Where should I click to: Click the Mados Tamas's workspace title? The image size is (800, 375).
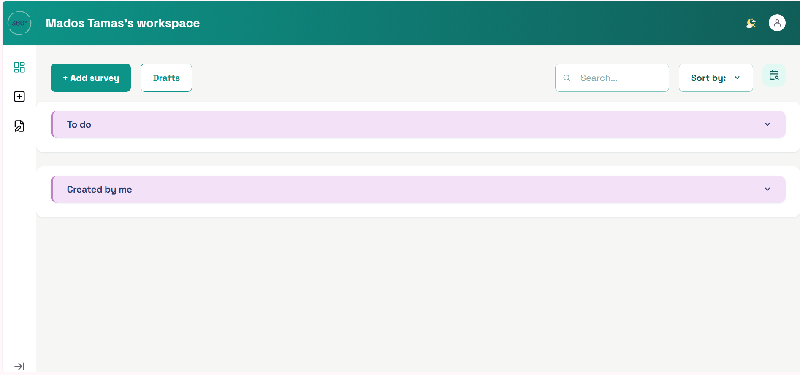click(x=122, y=23)
